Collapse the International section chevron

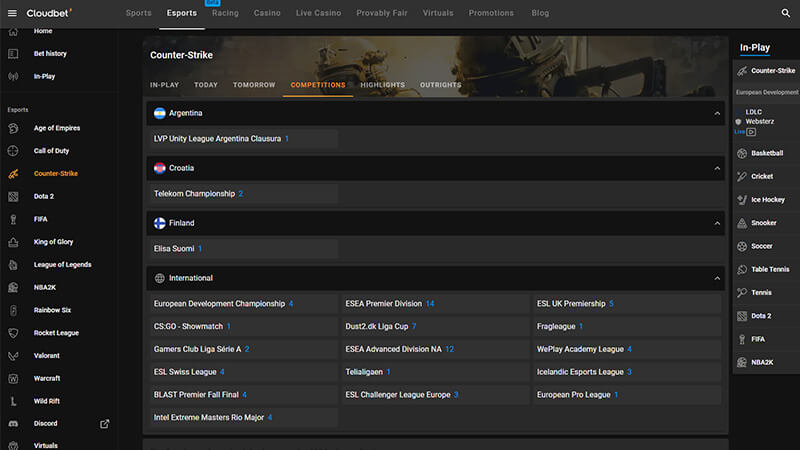tap(717, 278)
